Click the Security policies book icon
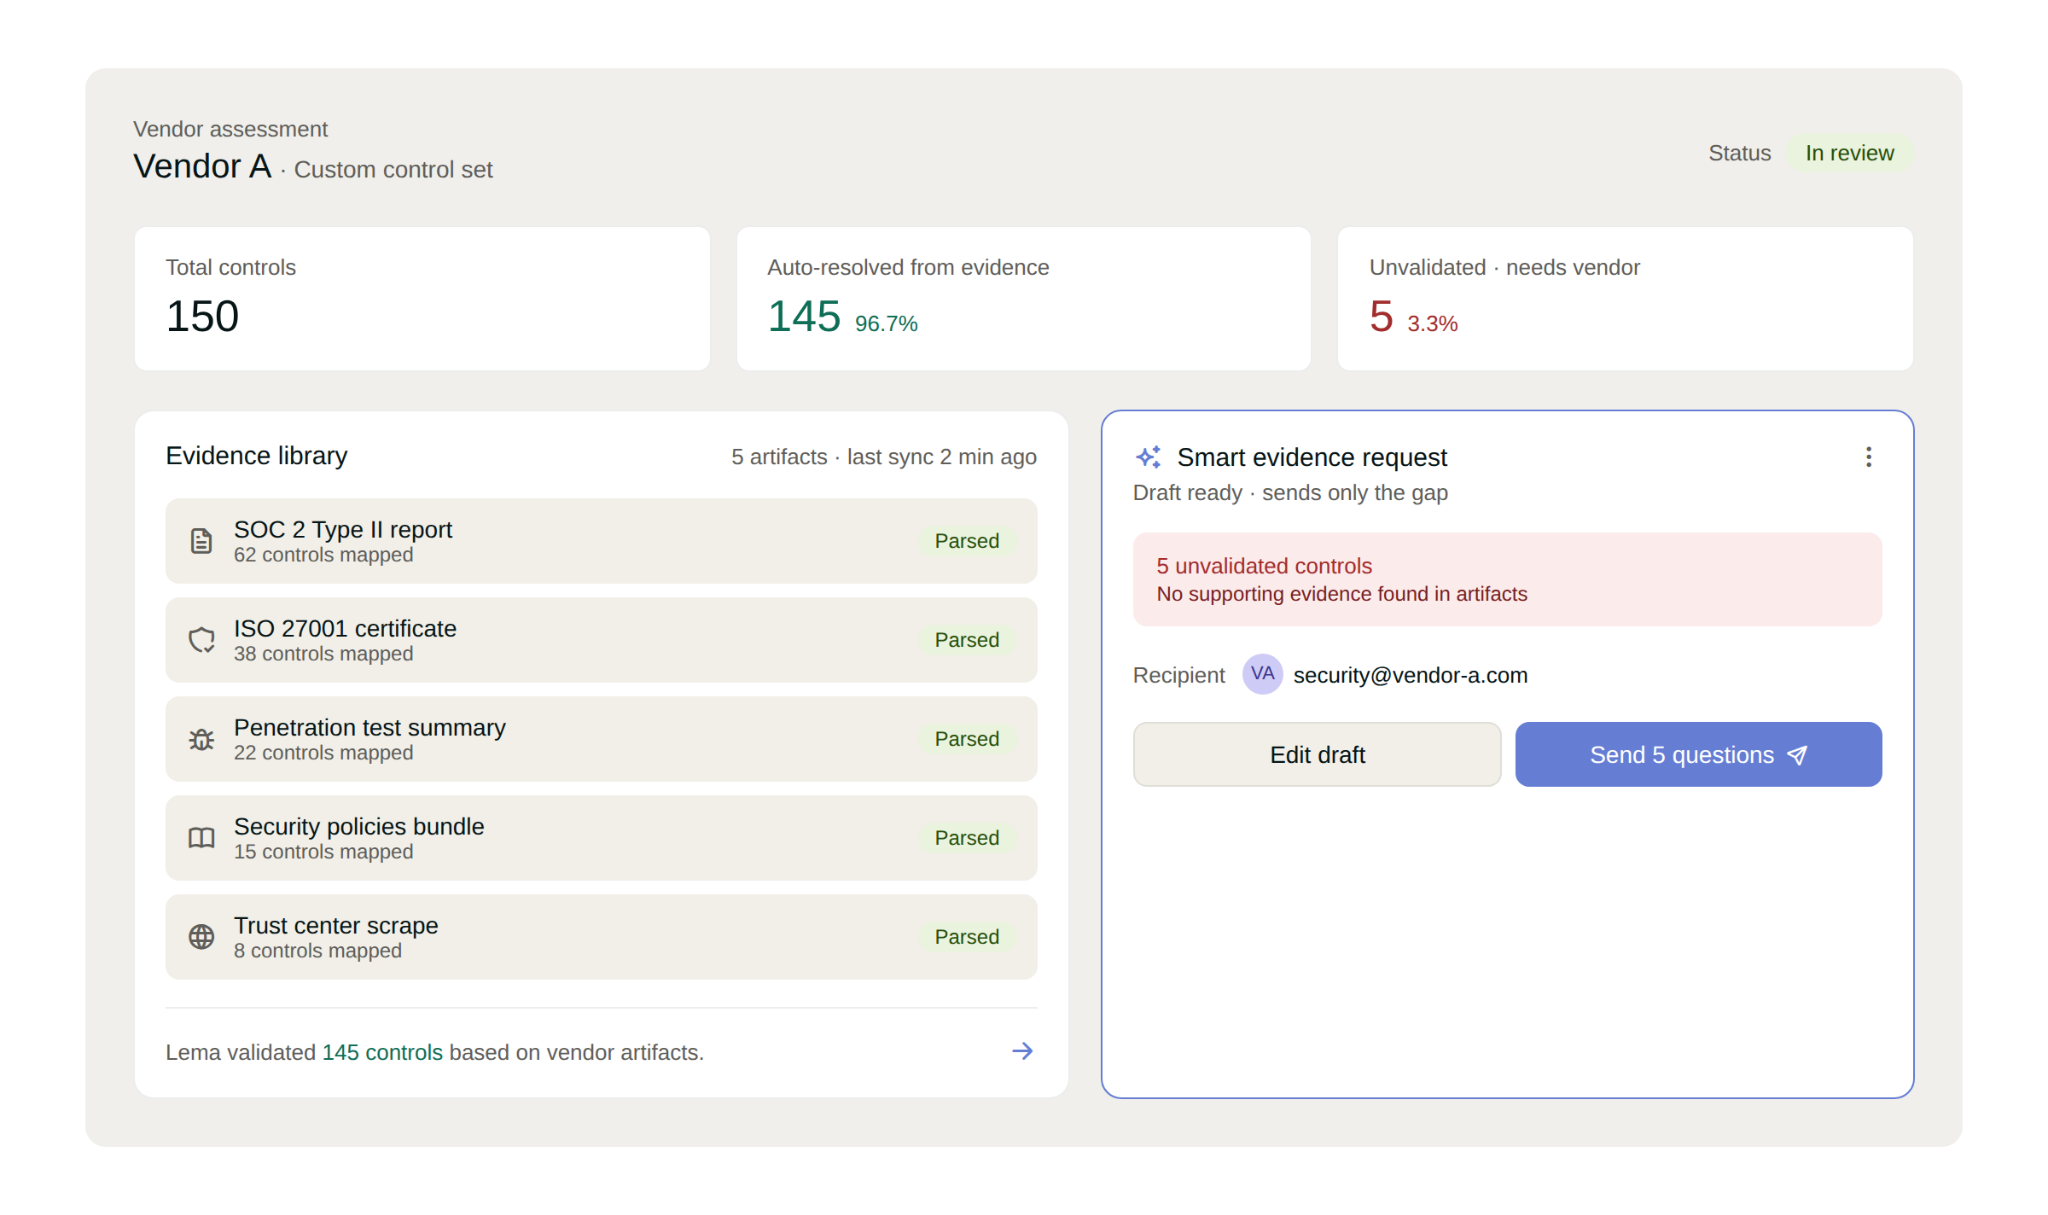 (x=201, y=838)
